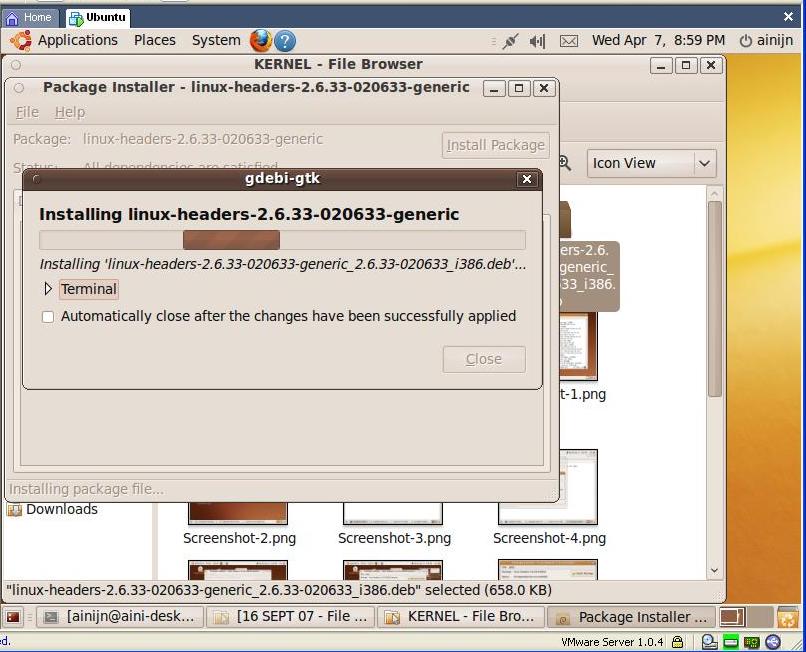Open the Icon View dropdown
Viewport: 806px width, 652px height.
651,164
